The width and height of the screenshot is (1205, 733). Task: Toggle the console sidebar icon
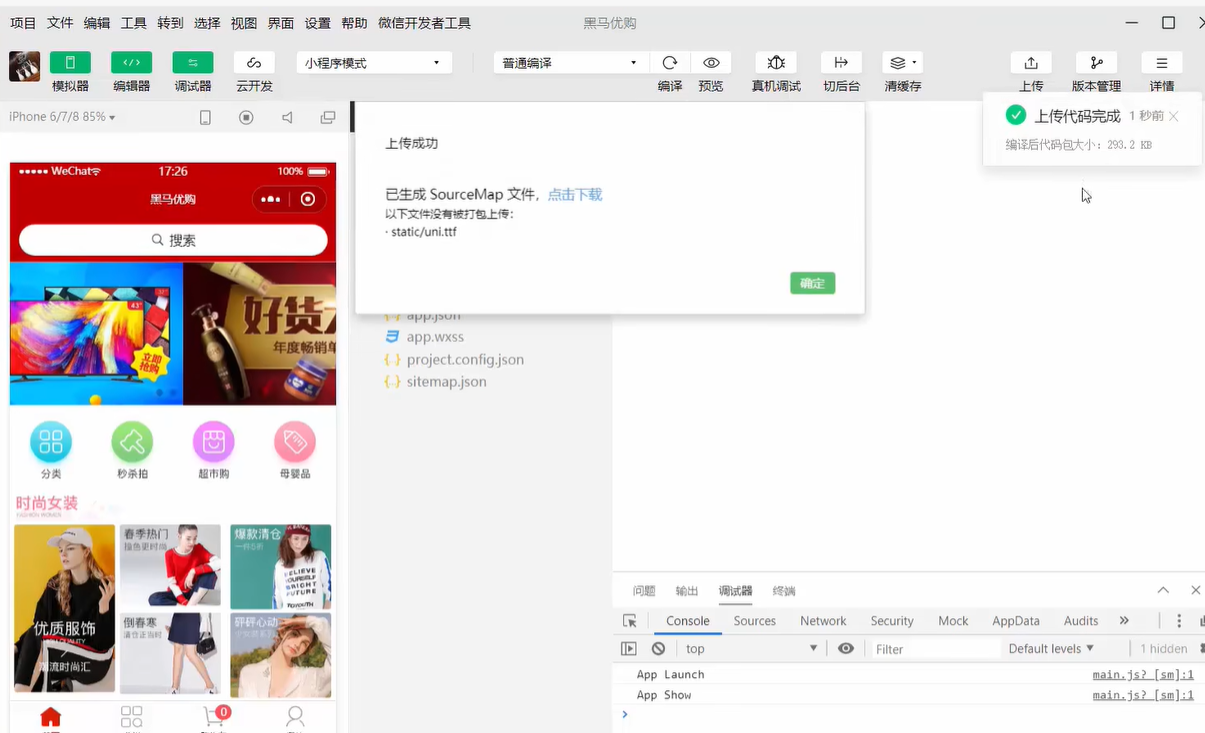pyautogui.click(x=628, y=649)
